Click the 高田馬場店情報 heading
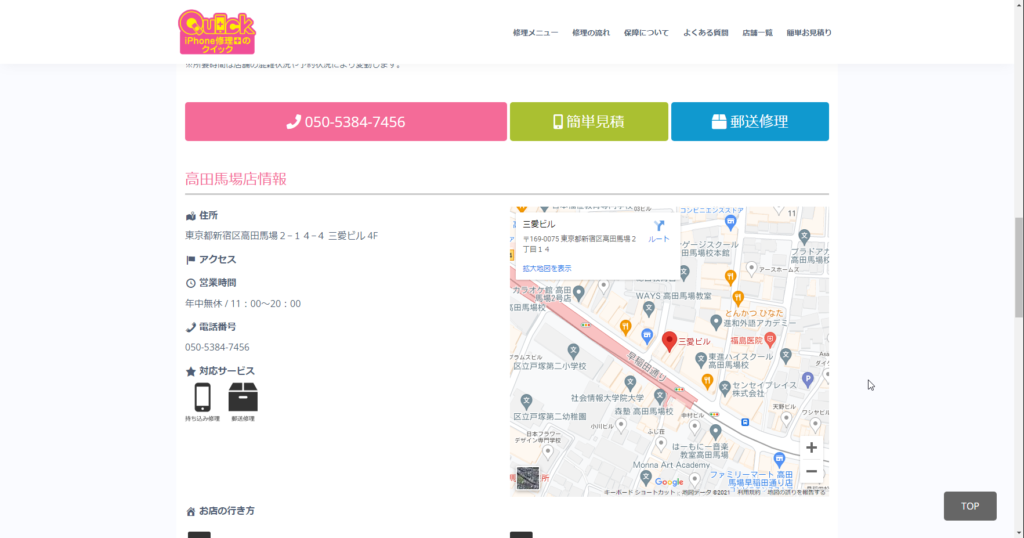This screenshot has width=1024, height=538. (236, 179)
